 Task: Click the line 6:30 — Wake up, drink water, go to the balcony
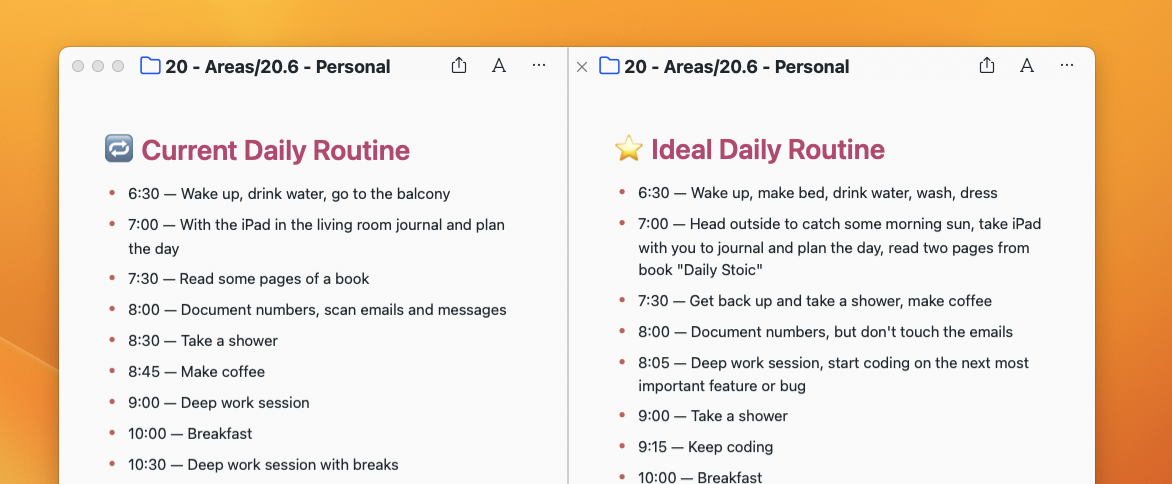(x=289, y=194)
